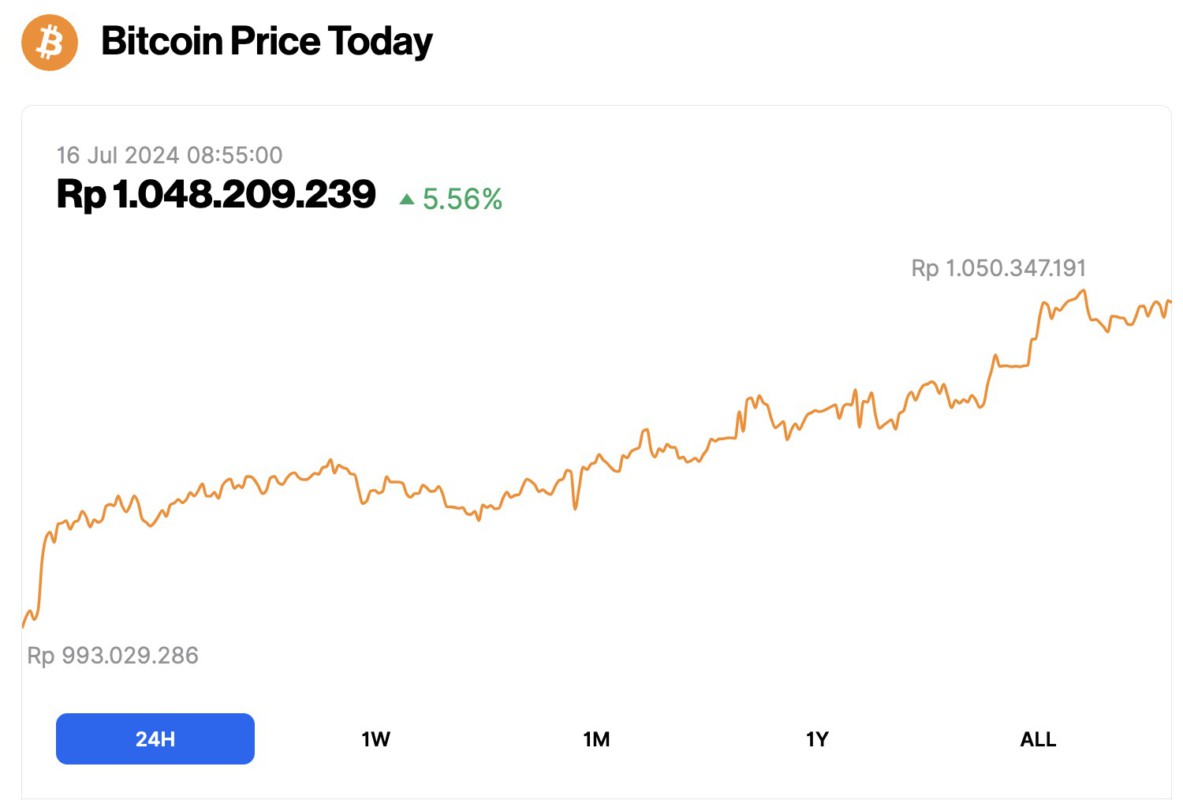Click the 16 Jul 2024 timestamp
This screenshot has width=1183, height=800.
pyautogui.click(x=169, y=155)
